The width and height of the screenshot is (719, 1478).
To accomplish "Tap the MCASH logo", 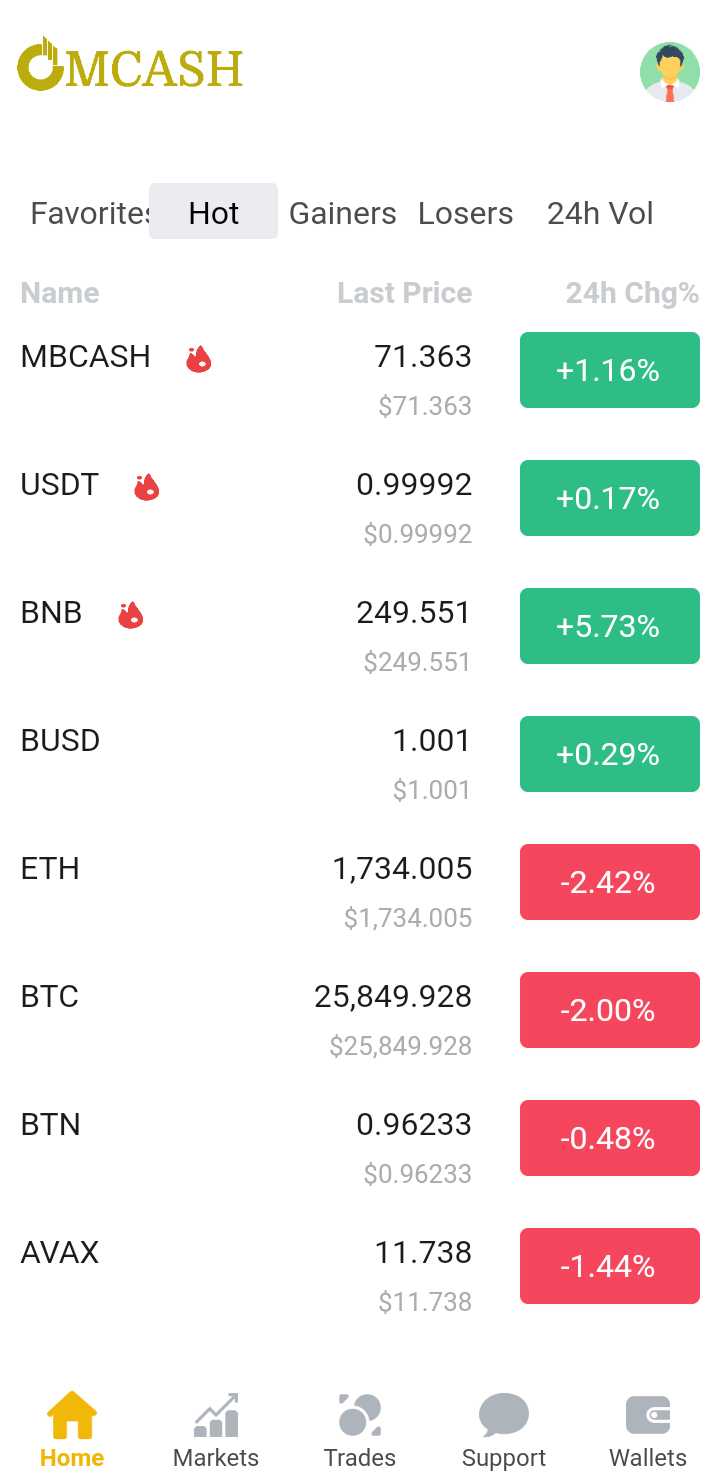I will point(130,66).
